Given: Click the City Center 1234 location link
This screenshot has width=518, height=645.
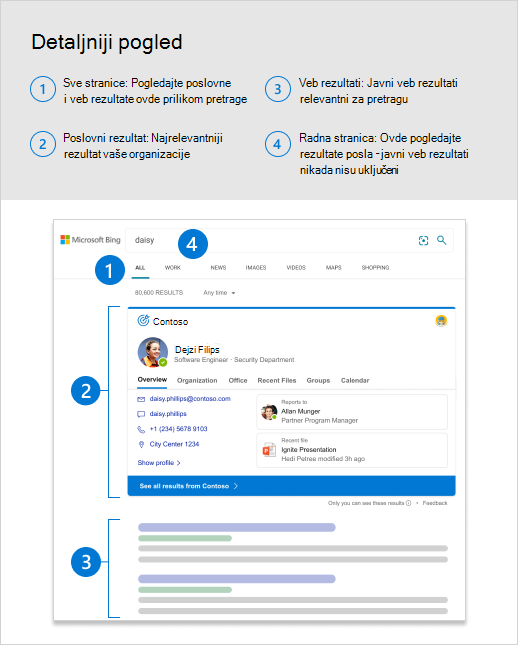Looking at the screenshot, I should point(174,444).
